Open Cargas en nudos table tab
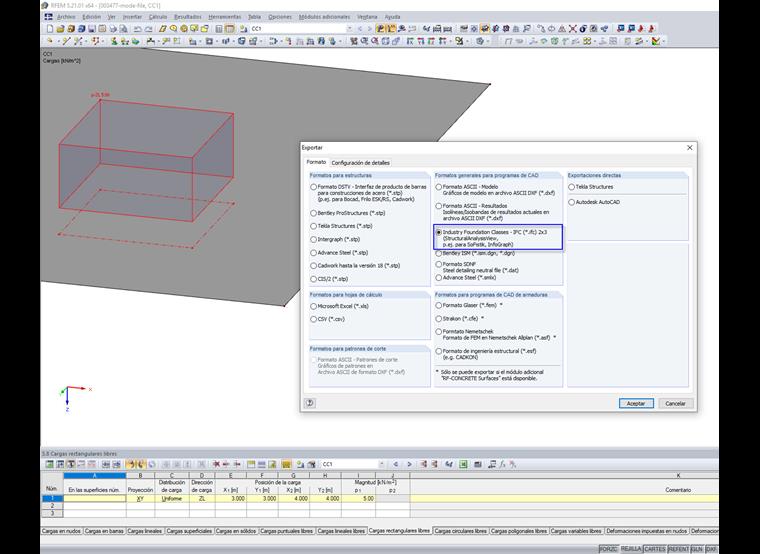The image size is (760, 554). tap(61, 531)
